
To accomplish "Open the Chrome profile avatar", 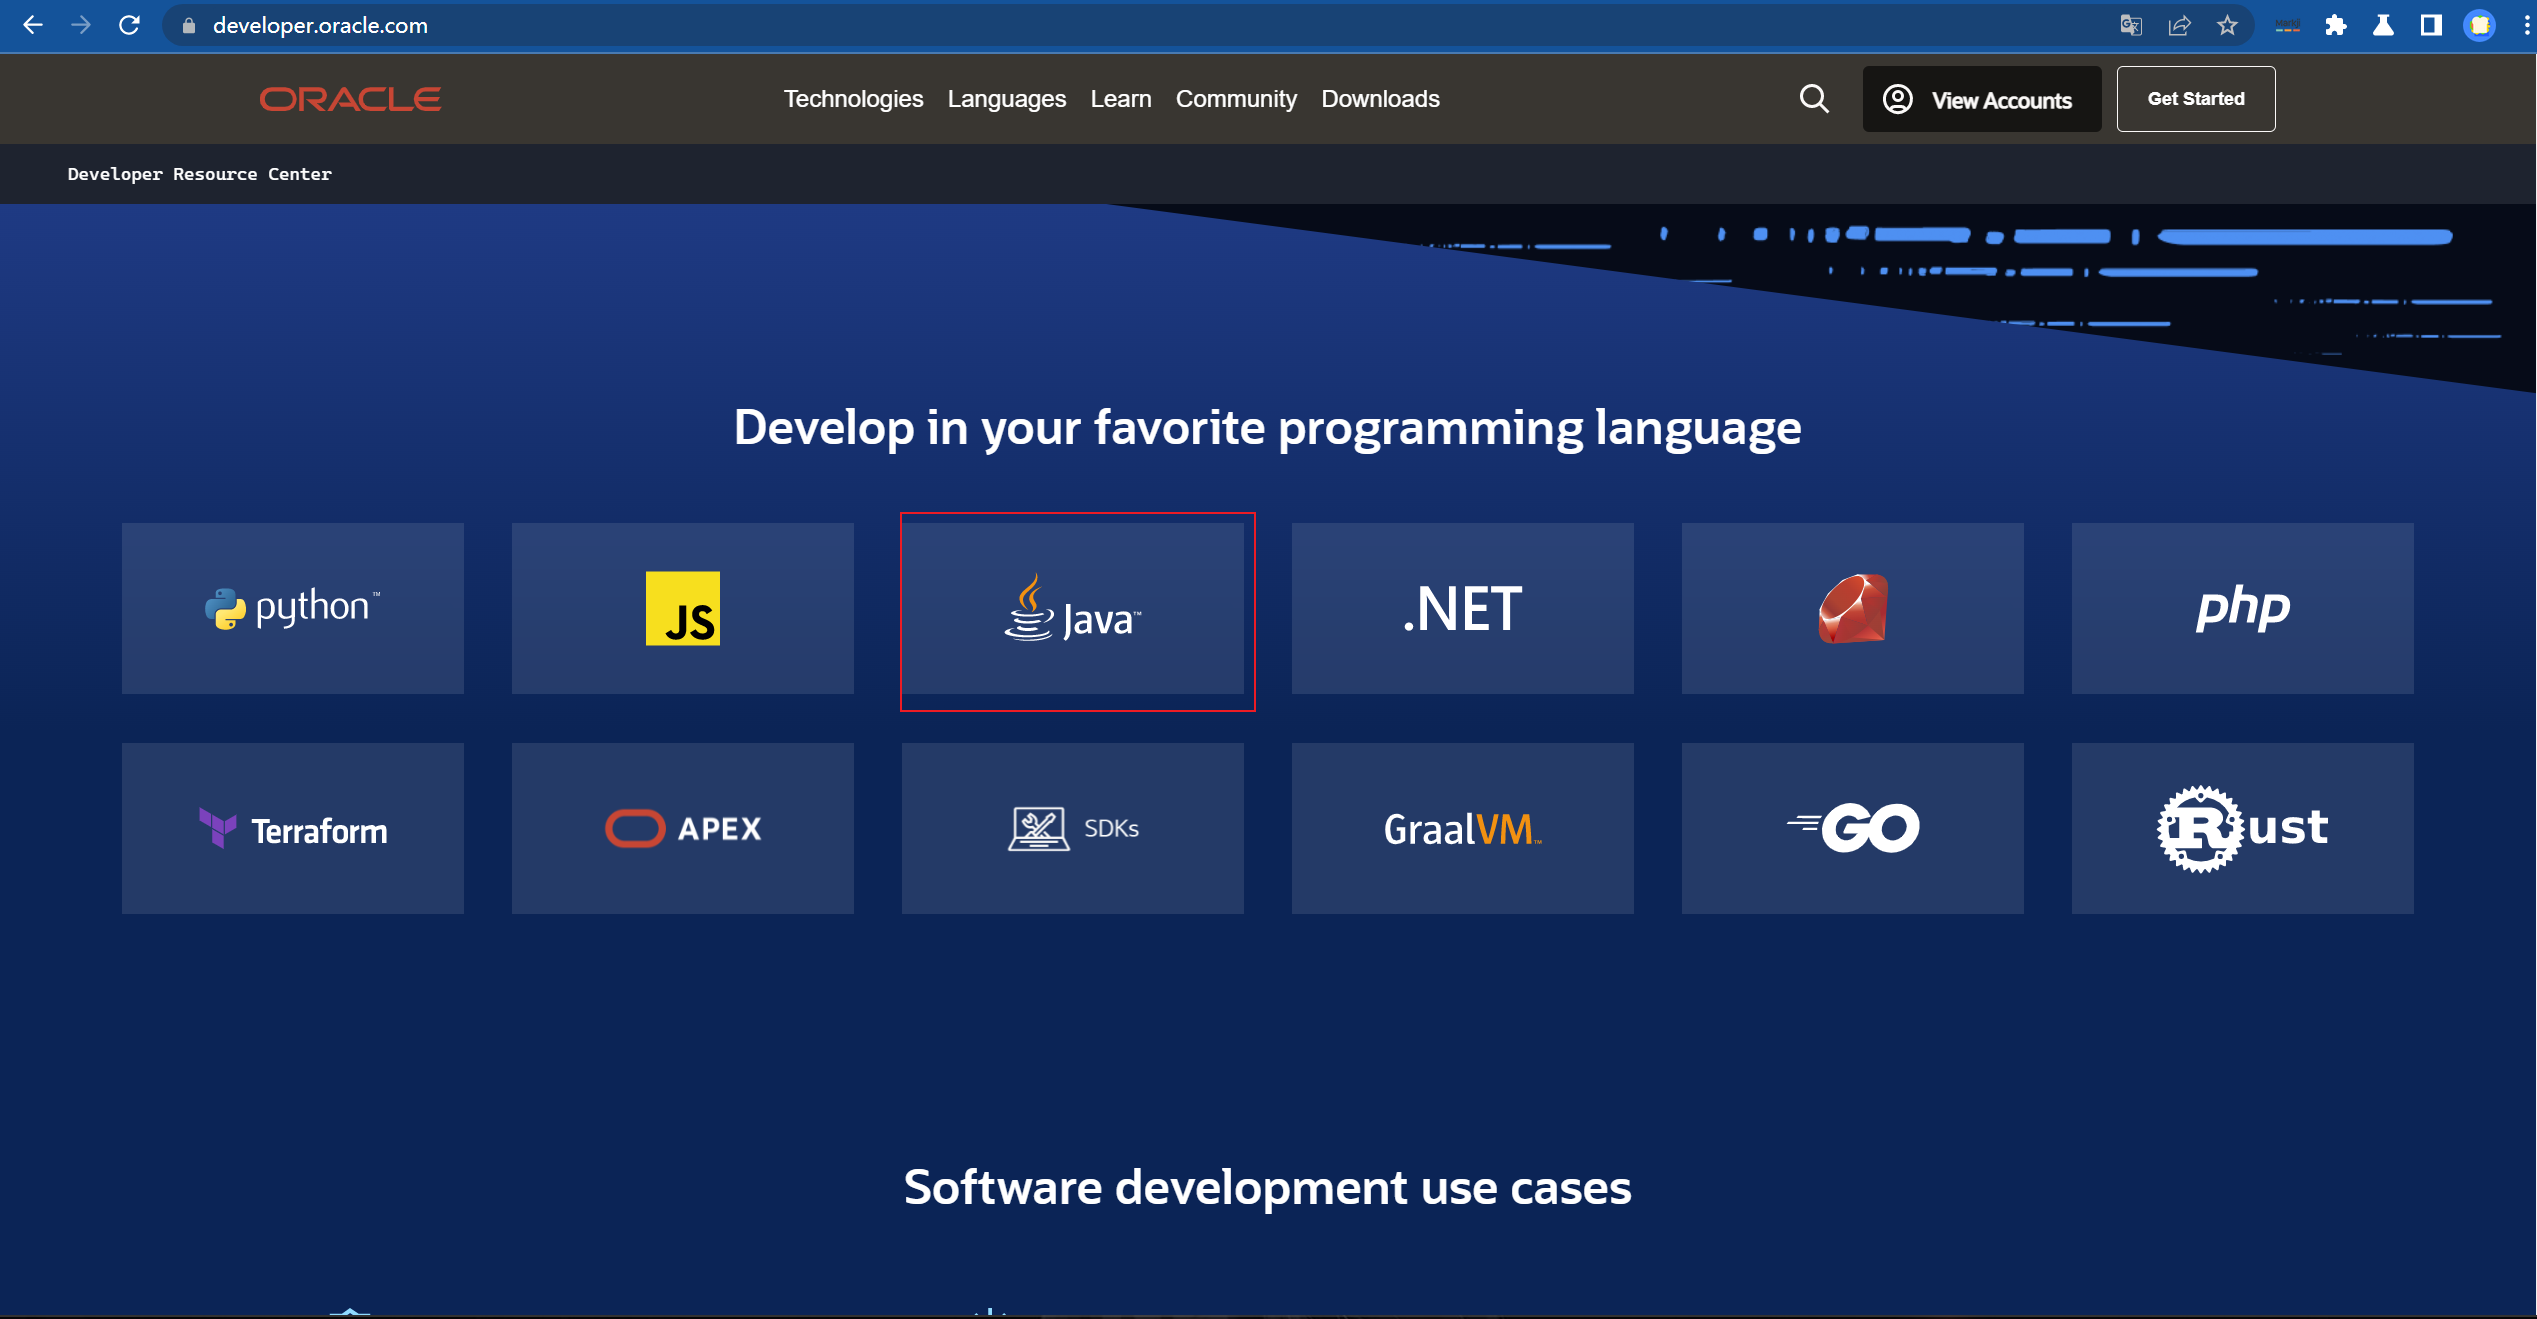I will tap(2479, 26).
